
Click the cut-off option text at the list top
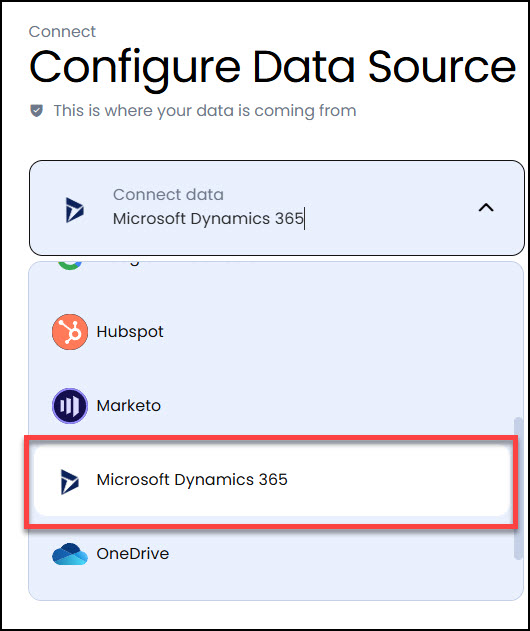(x=135, y=264)
